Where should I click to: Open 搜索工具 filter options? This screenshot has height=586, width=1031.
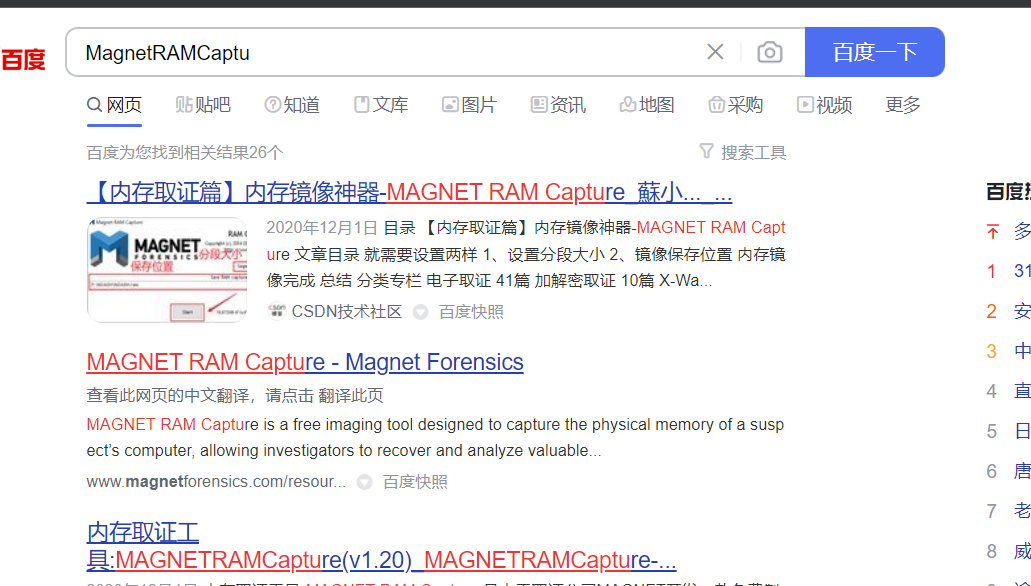click(x=754, y=153)
